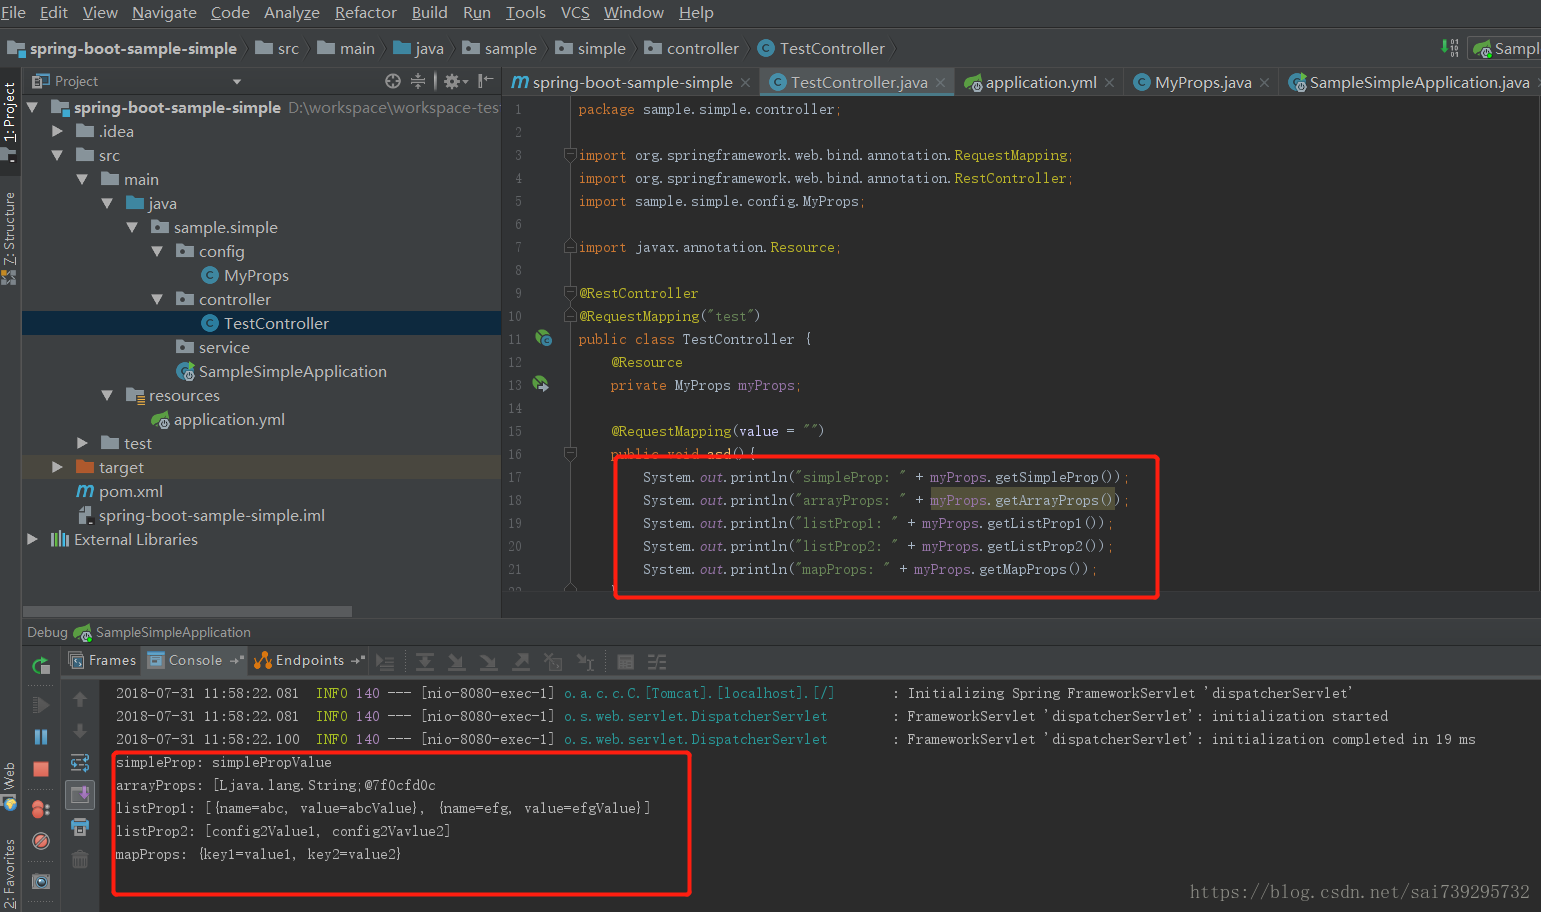This screenshot has height=912, width=1541.
Task: Hide the Project tool window
Action: [486, 81]
